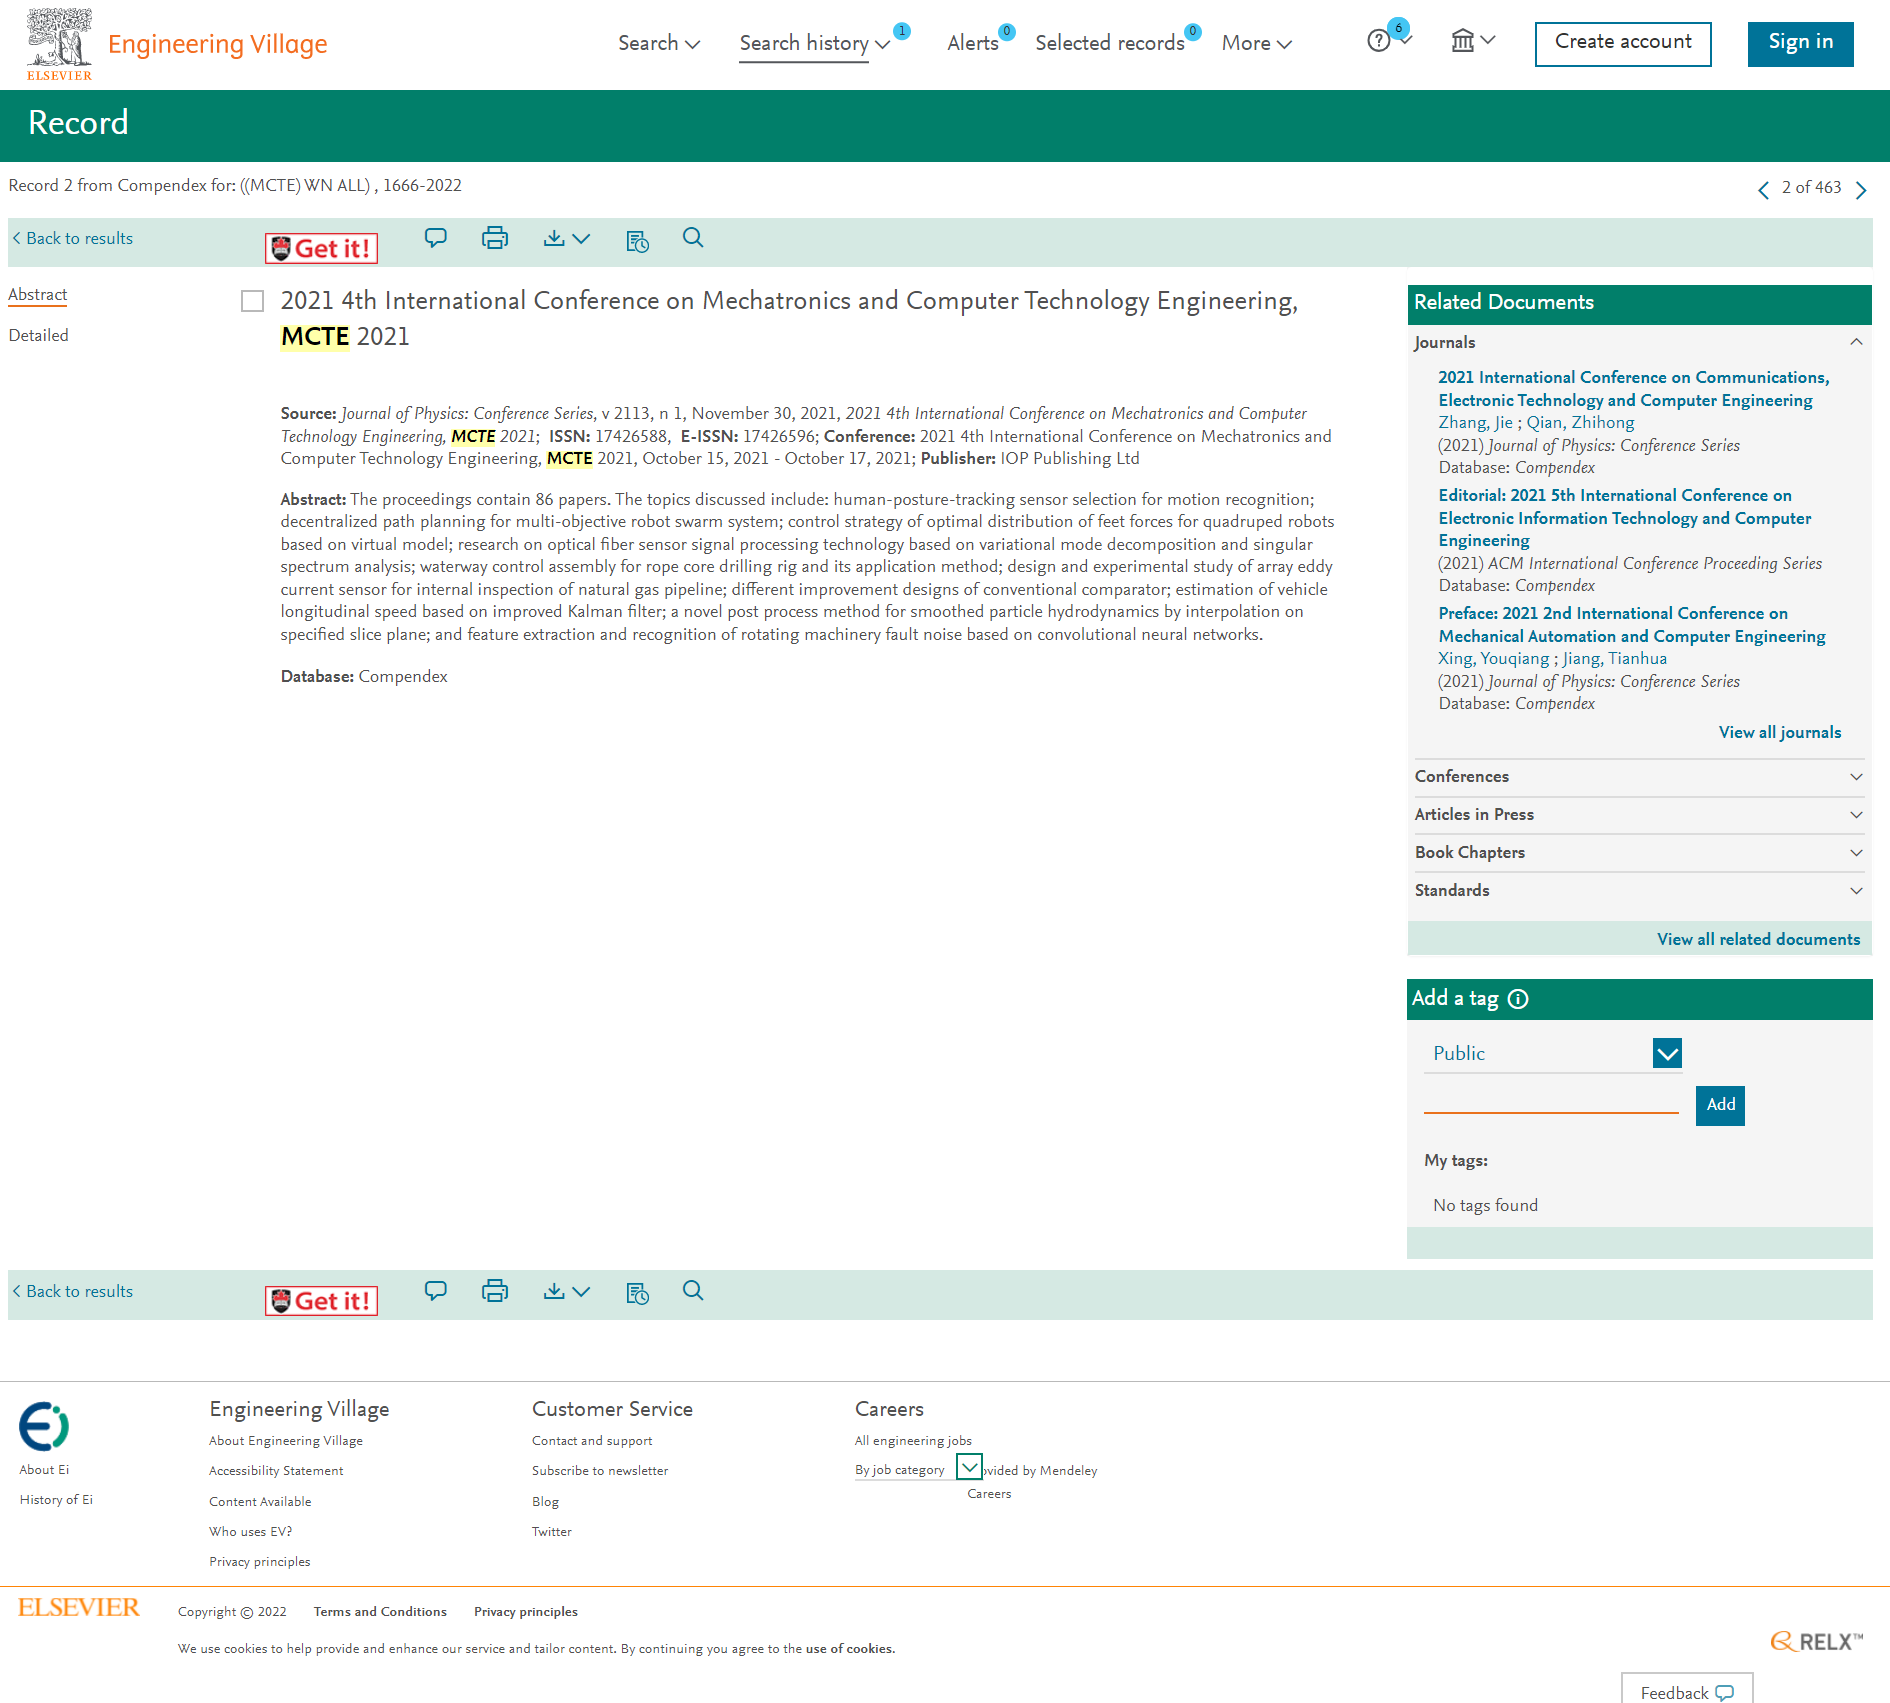Open Terms and Conditions link

(380, 1612)
